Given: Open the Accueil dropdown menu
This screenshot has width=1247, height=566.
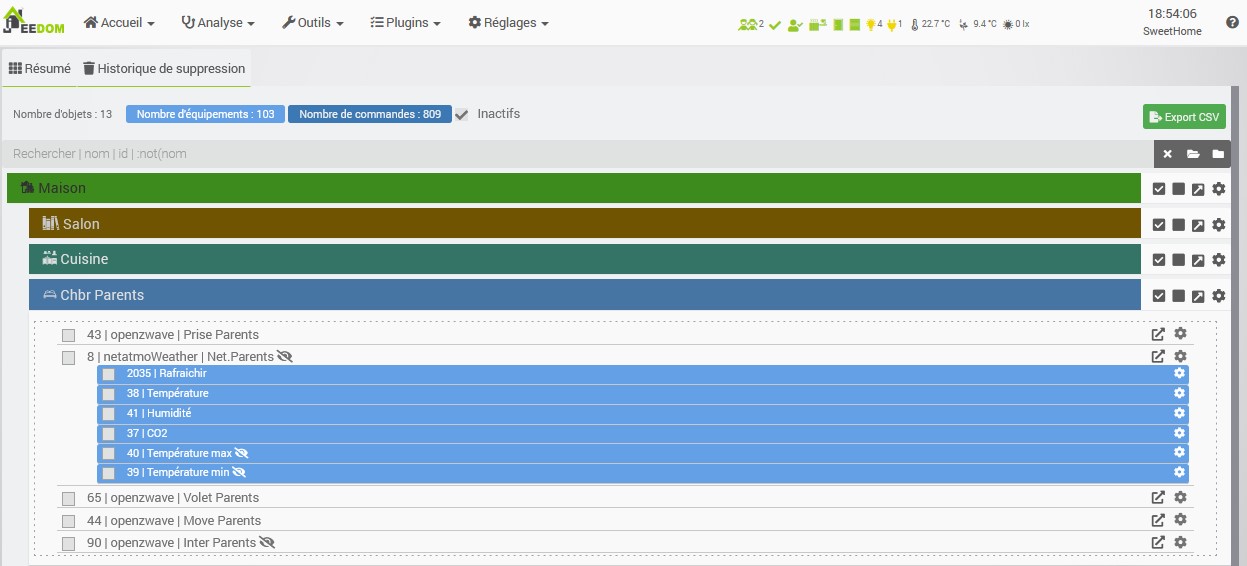Looking at the screenshot, I should coord(119,22).
